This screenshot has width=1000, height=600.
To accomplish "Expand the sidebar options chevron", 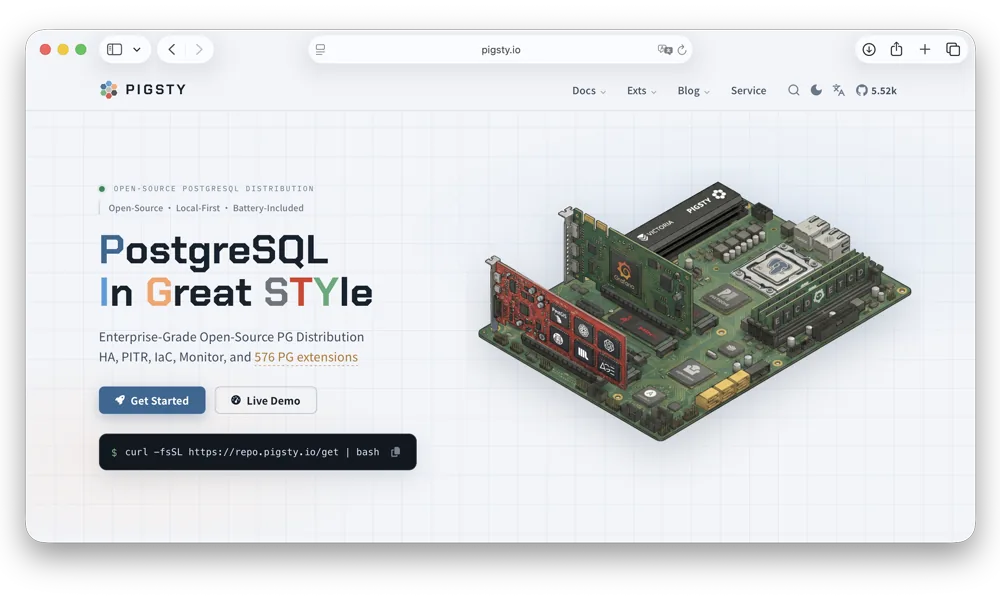I will (136, 49).
